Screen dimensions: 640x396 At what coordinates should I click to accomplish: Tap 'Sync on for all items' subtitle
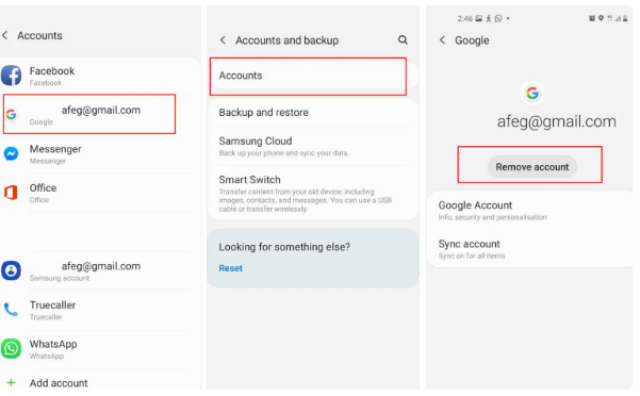tap(472, 256)
